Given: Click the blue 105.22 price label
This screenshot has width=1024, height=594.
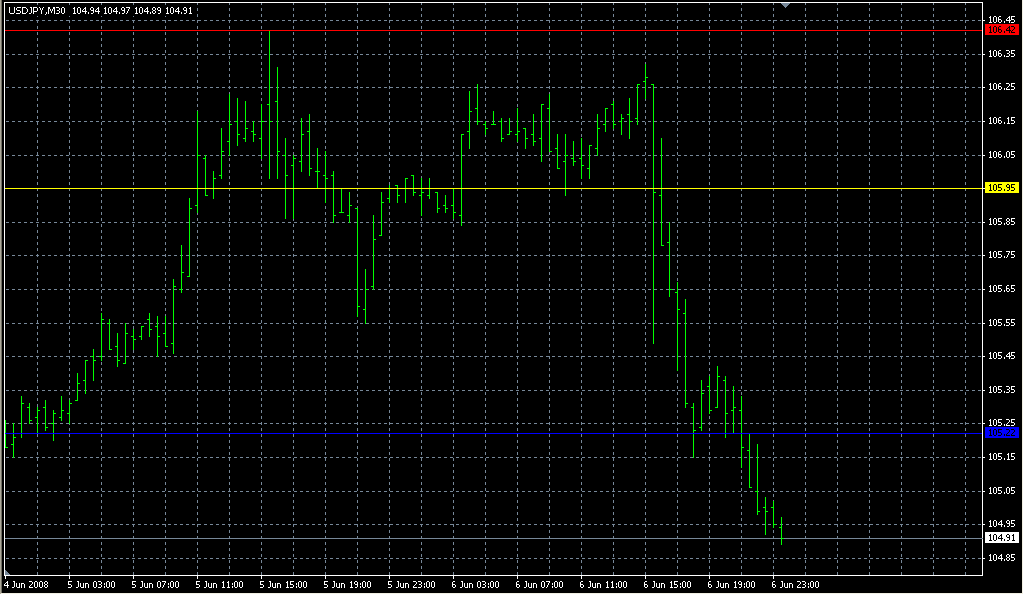Looking at the screenshot, I should pyautogui.click(x=1001, y=433).
